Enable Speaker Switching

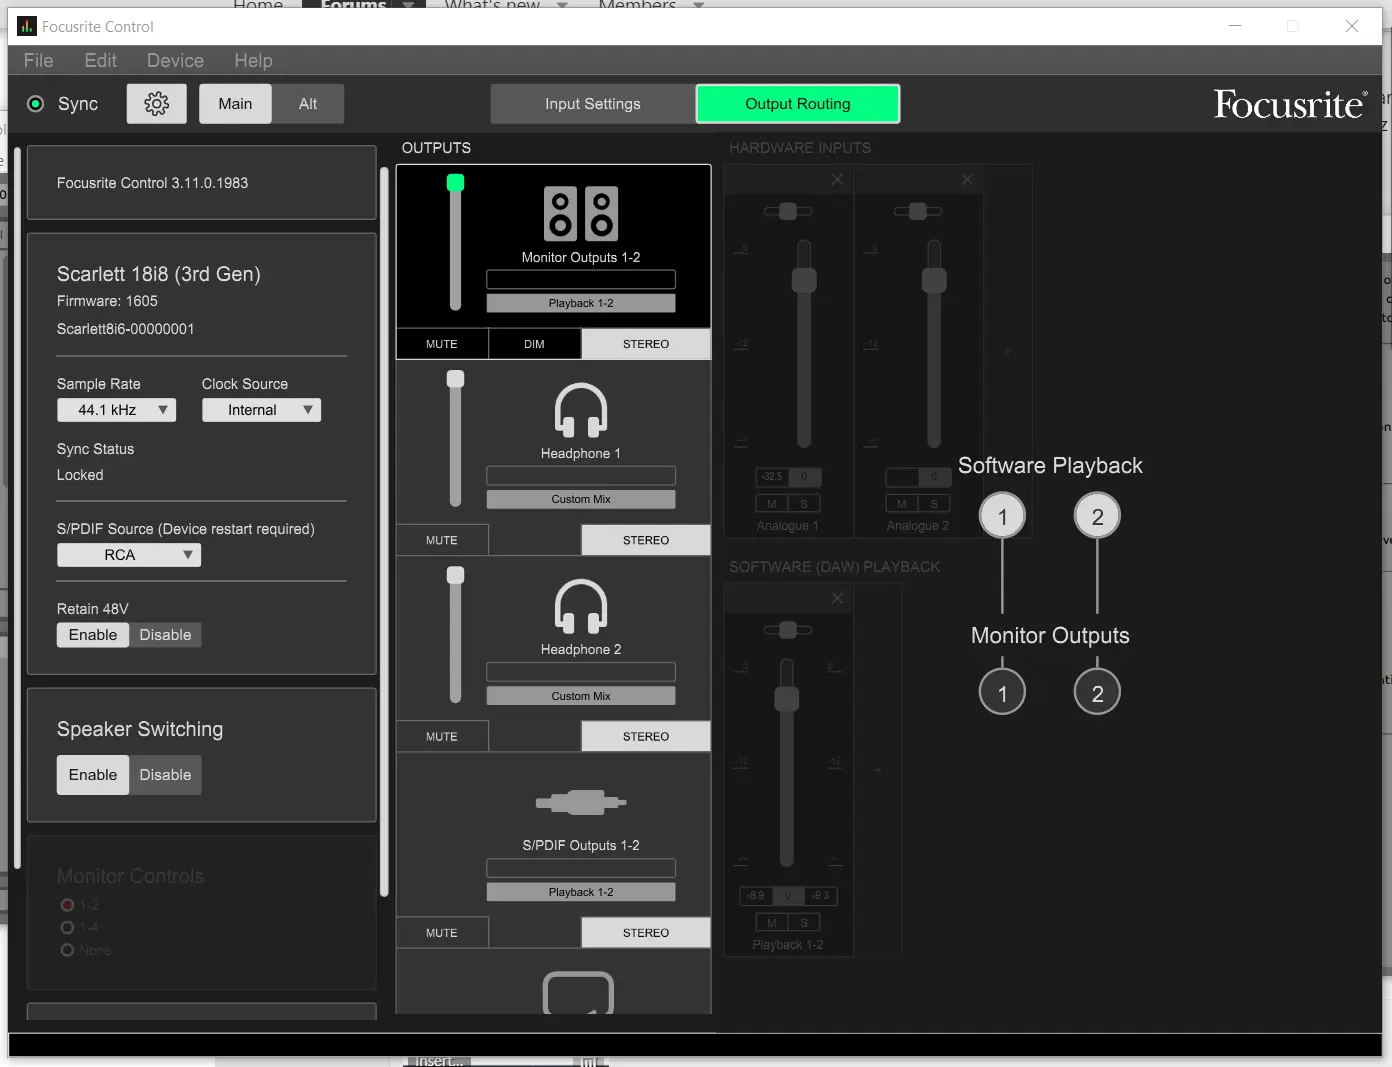(93, 775)
